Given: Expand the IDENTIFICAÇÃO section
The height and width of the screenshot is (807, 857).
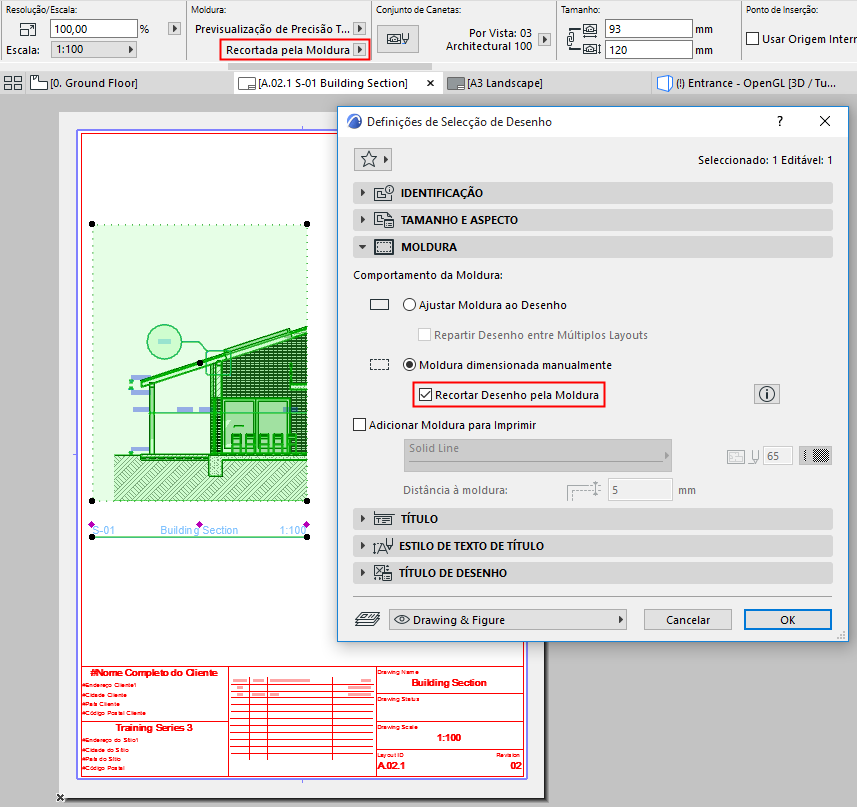Looking at the screenshot, I should [593, 193].
